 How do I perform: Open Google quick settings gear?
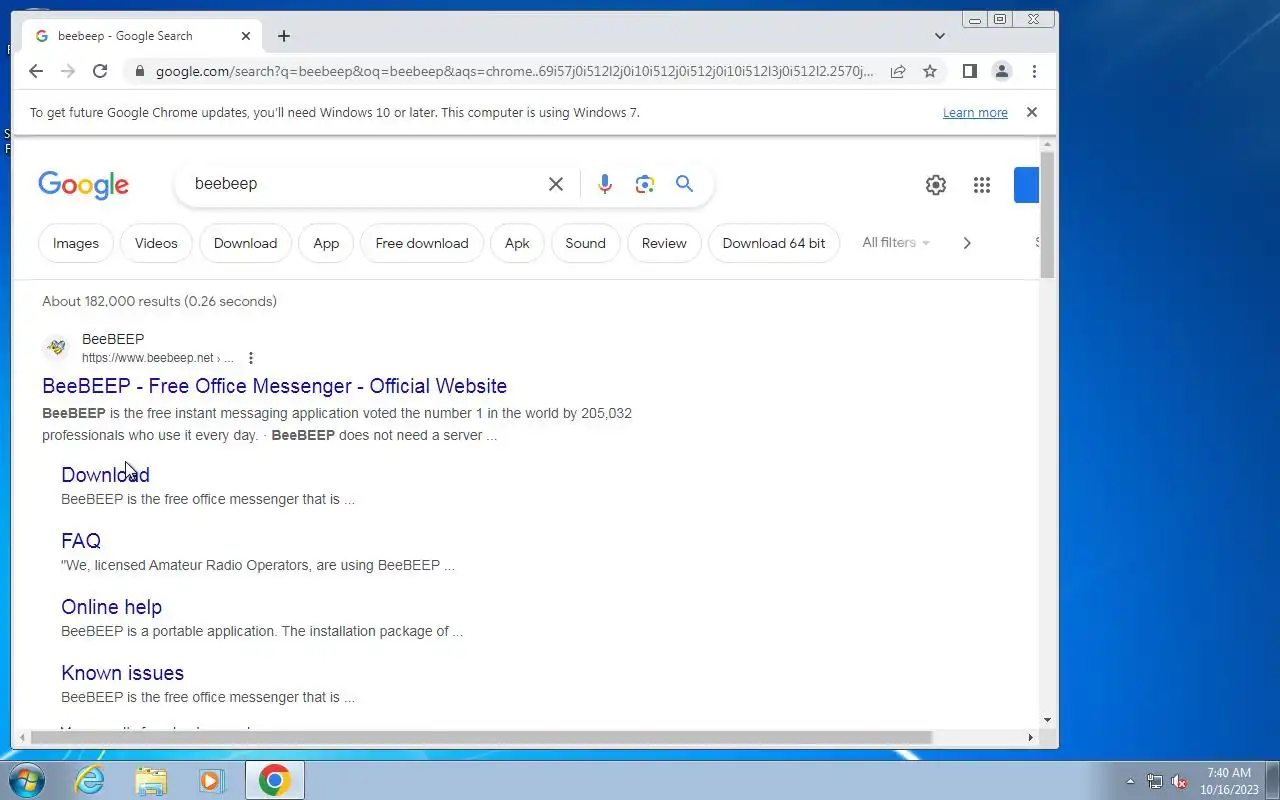tap(935, 185)
